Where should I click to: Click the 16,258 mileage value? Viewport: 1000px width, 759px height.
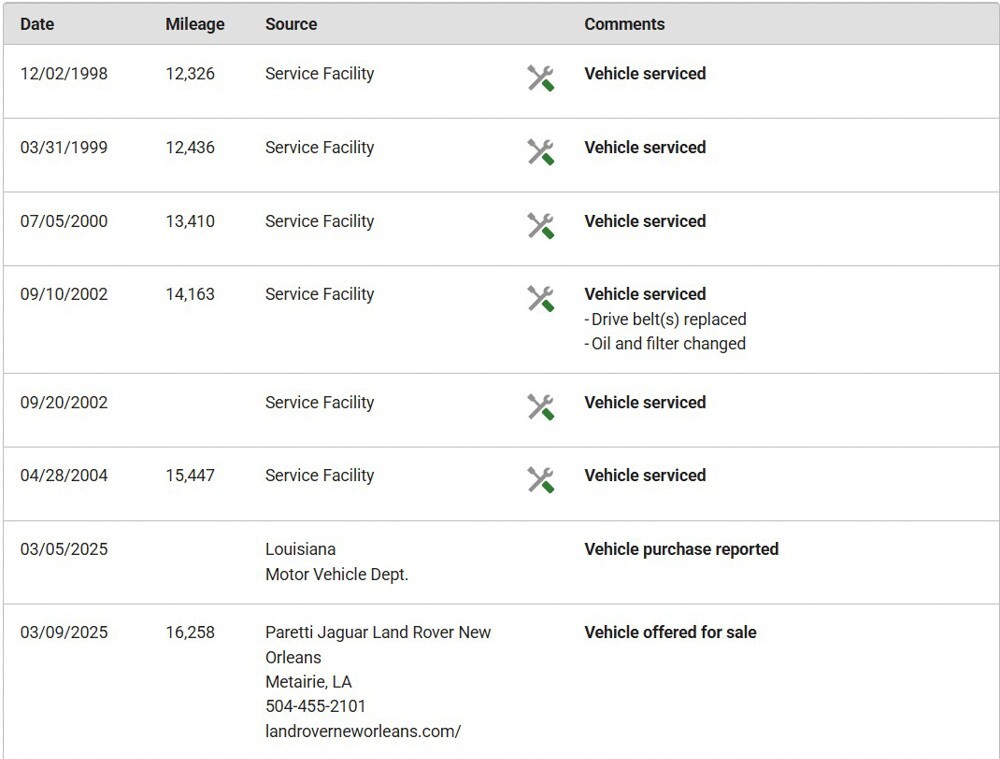tap(190, 632)
